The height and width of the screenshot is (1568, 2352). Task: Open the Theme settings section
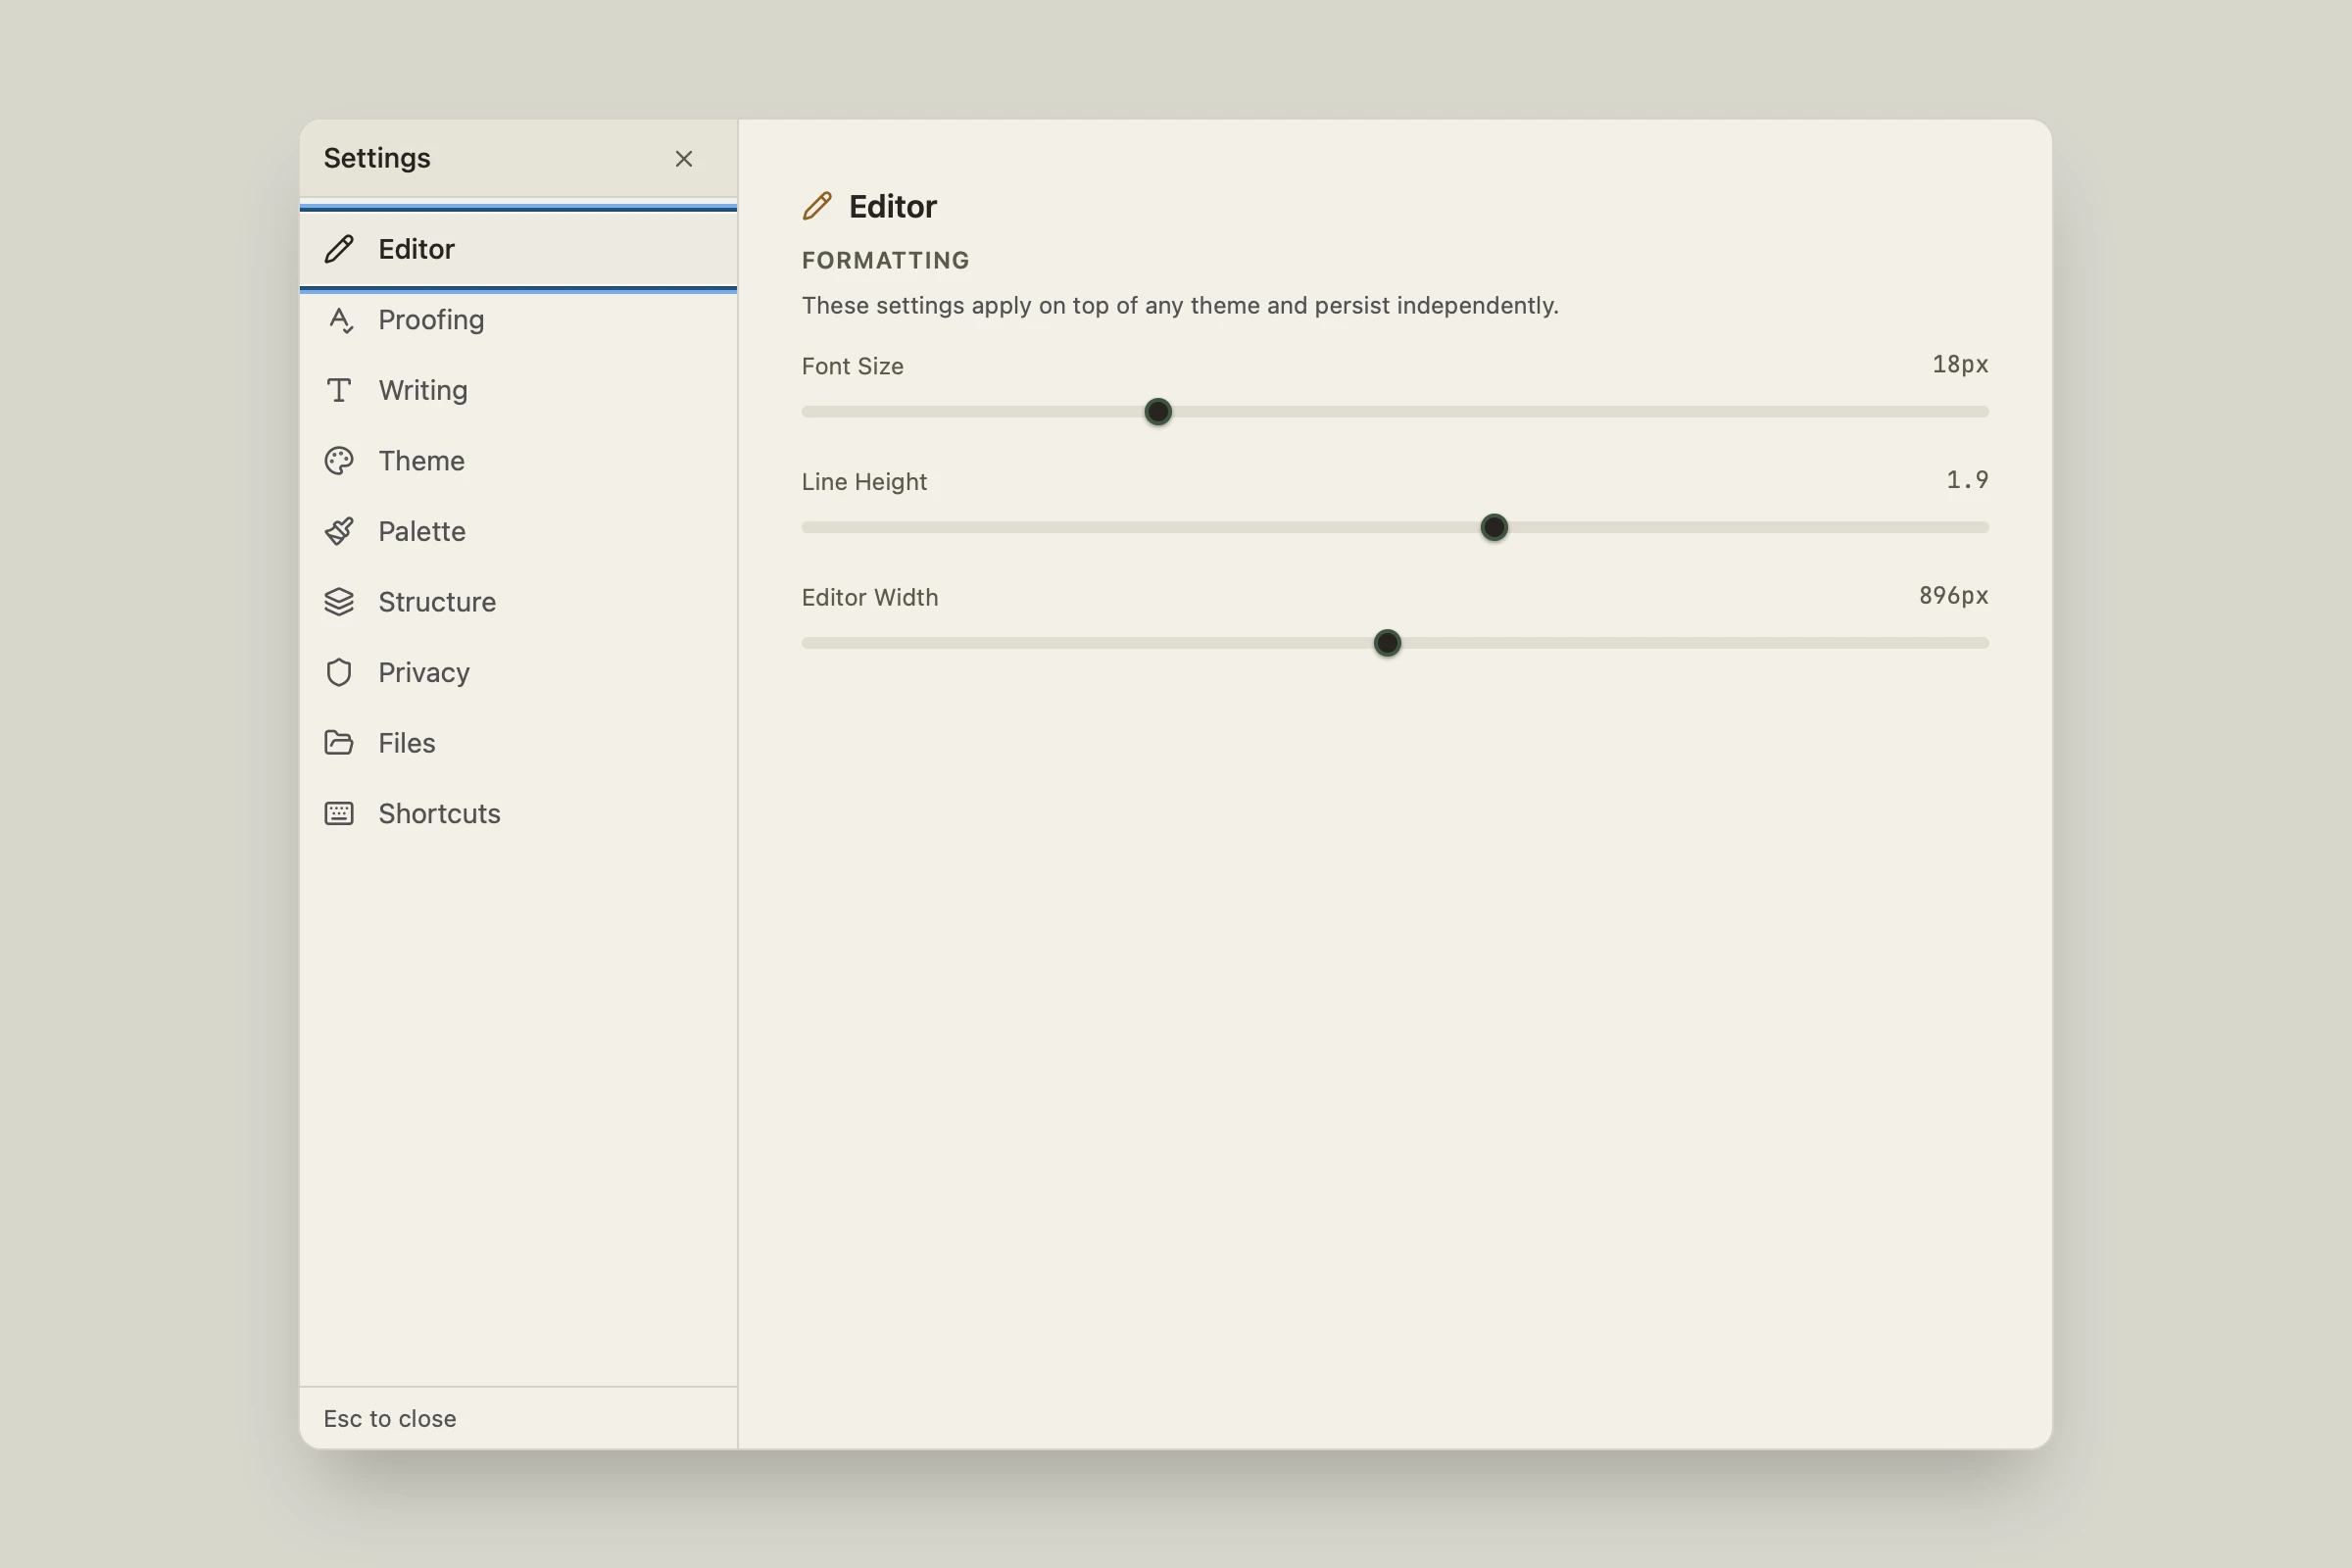click(x=518, y=461)
